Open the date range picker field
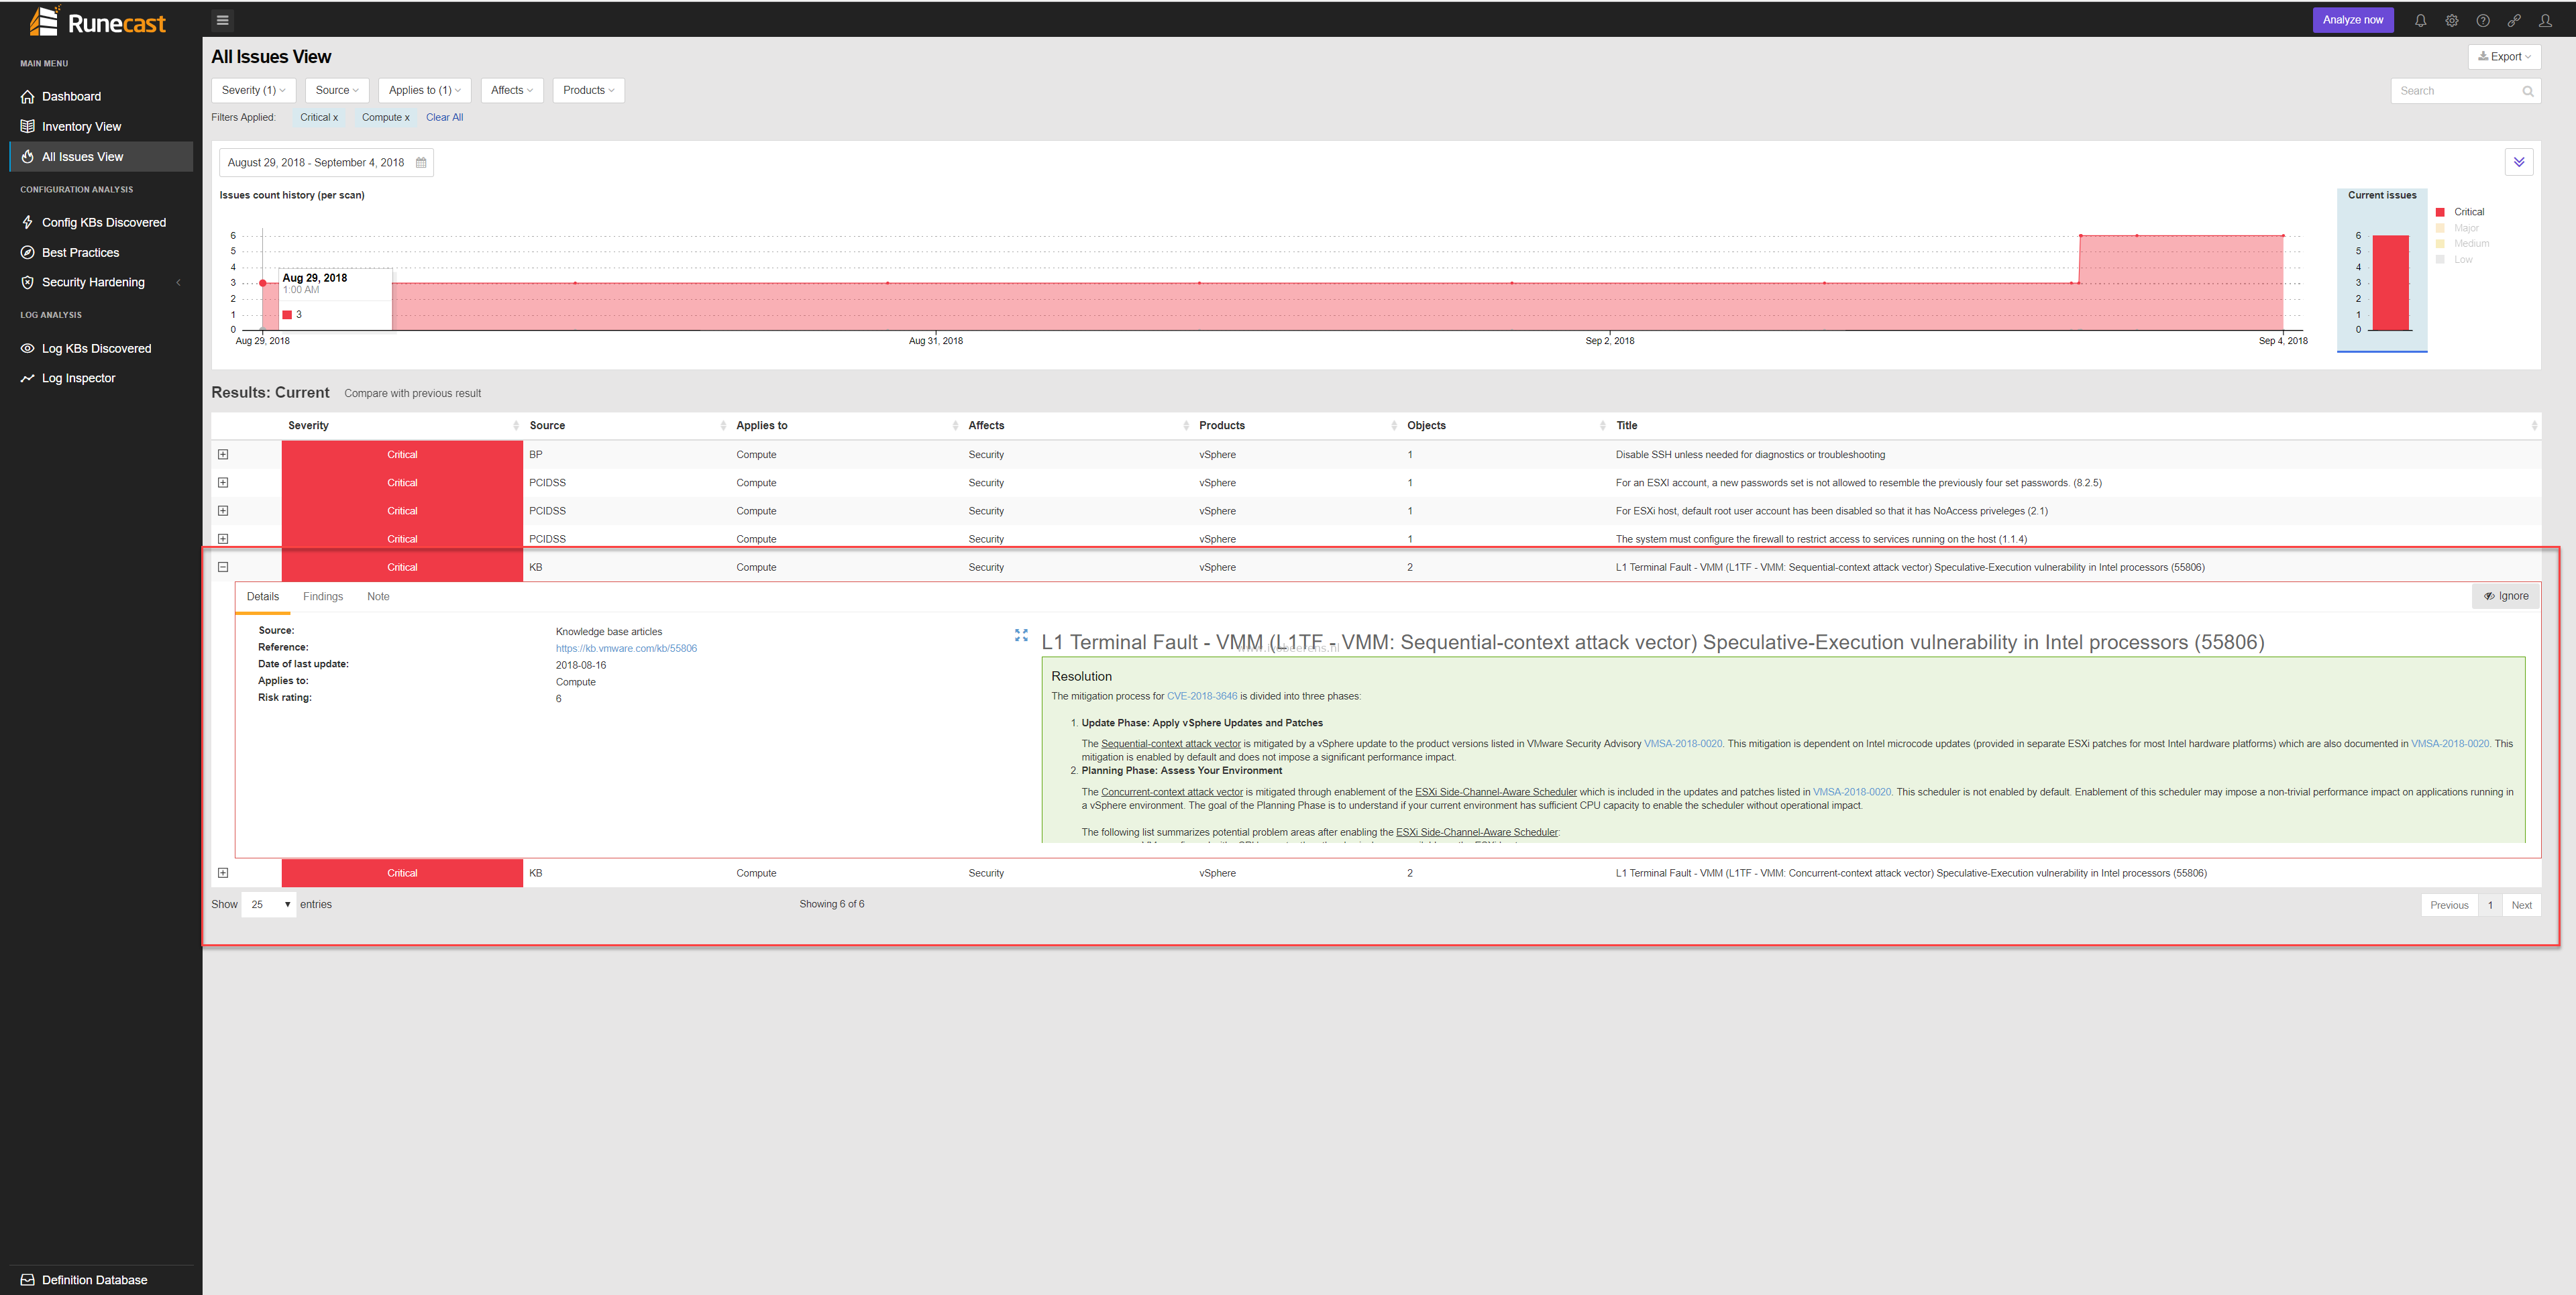 (x=326, y=163)
